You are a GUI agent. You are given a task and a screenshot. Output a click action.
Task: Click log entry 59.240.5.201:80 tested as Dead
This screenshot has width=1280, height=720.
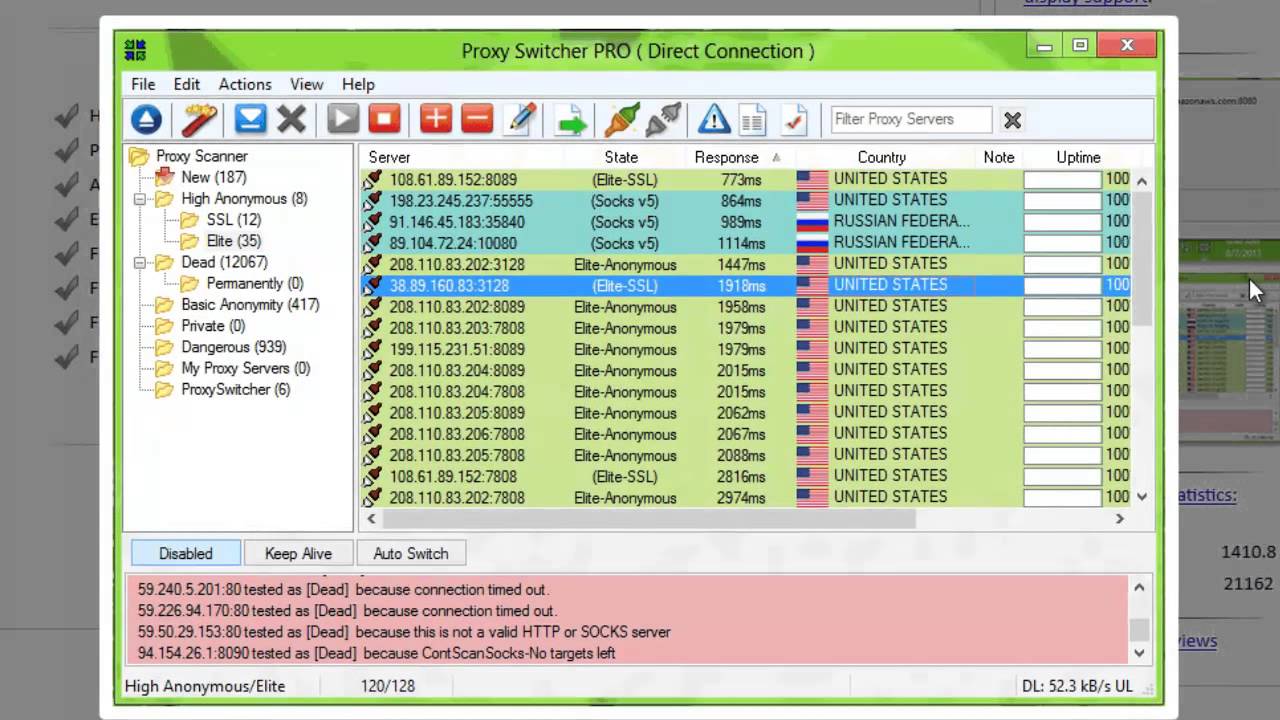point(343,589)
